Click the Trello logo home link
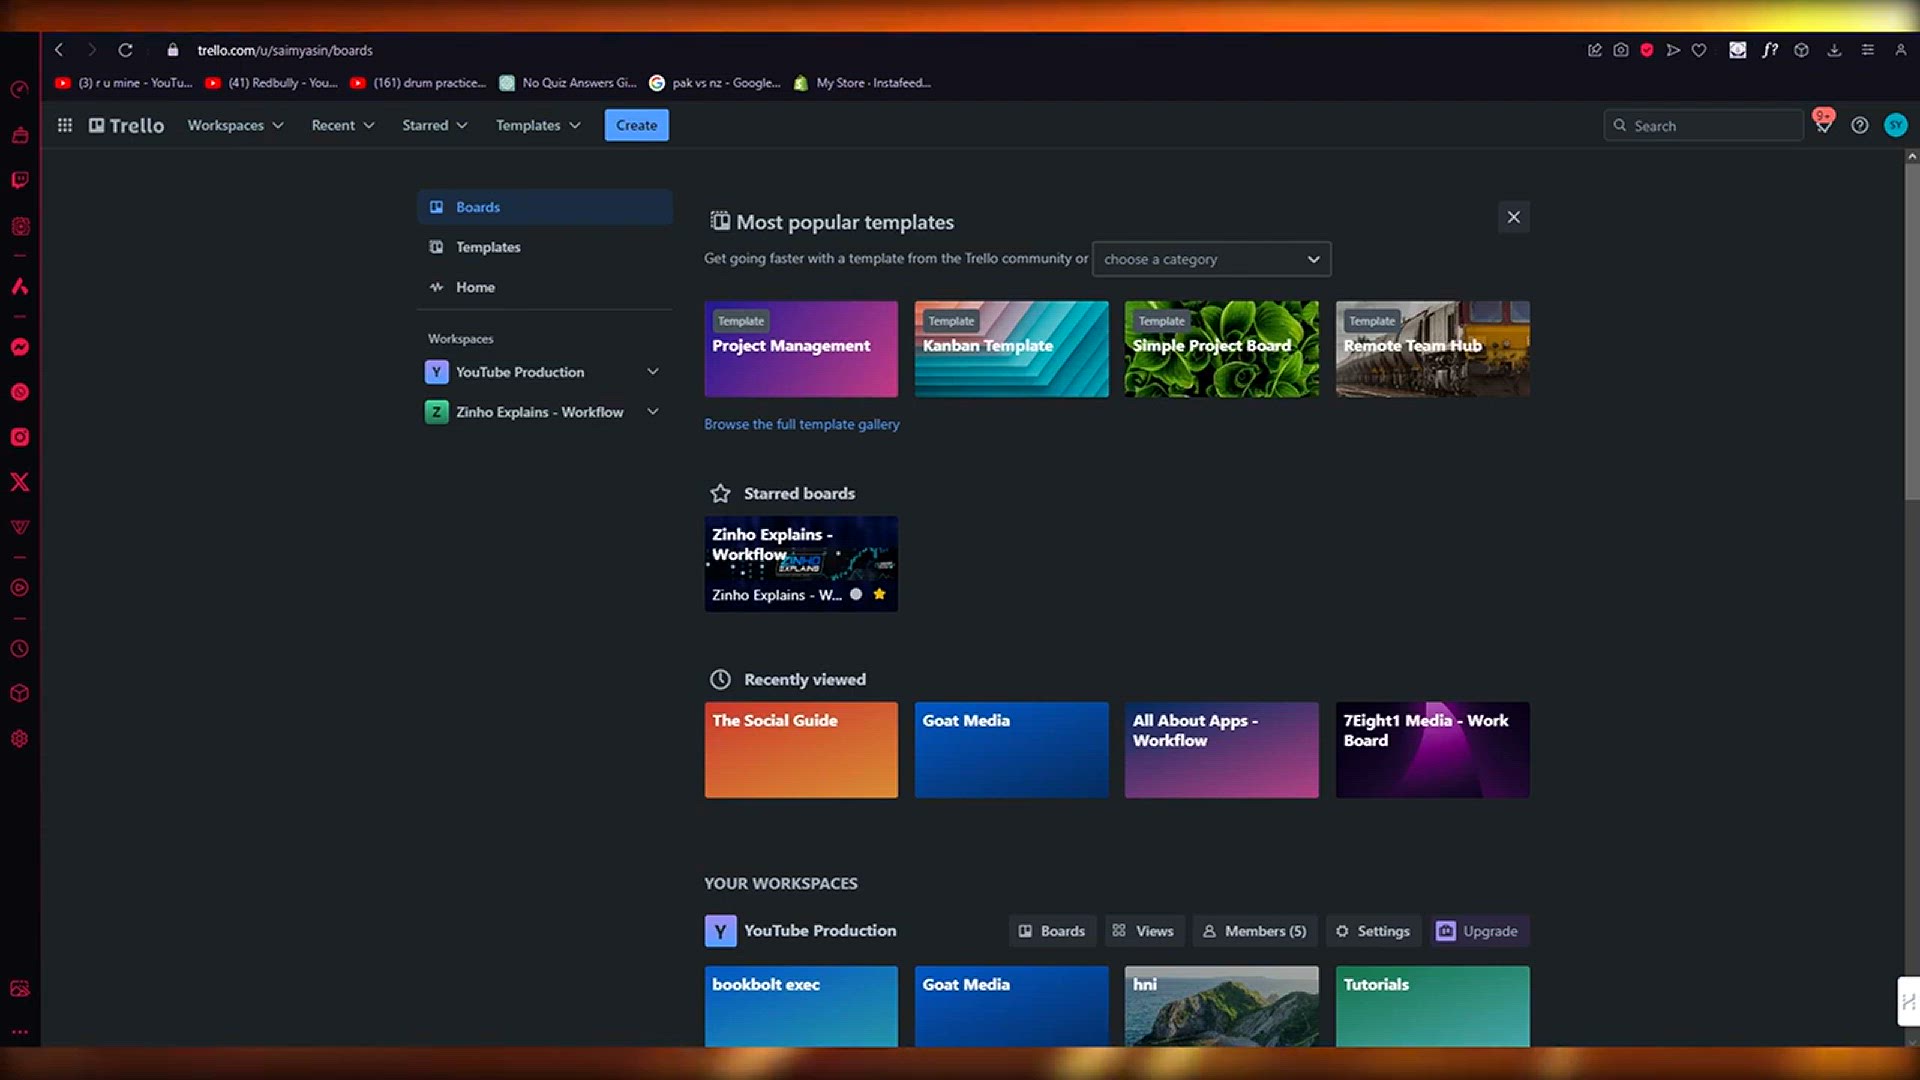The width and height of the screenshot is (1920, 1080). coord(126,125)
